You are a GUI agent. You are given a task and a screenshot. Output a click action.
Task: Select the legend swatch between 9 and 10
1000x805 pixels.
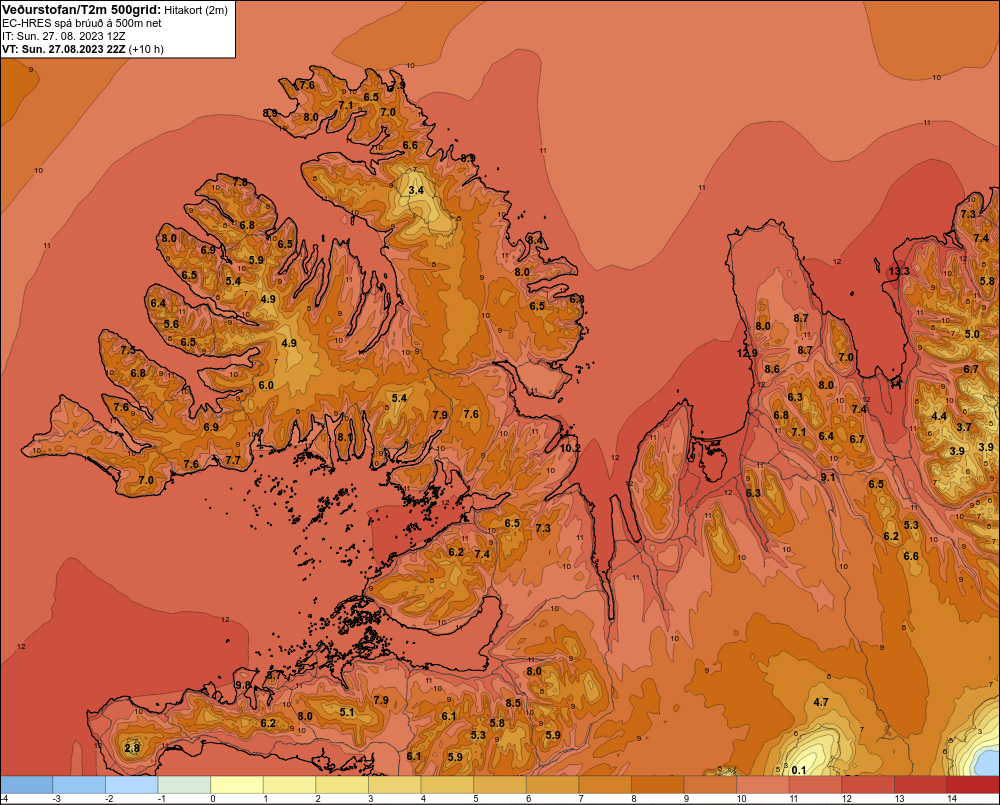(x=710, y=785)
